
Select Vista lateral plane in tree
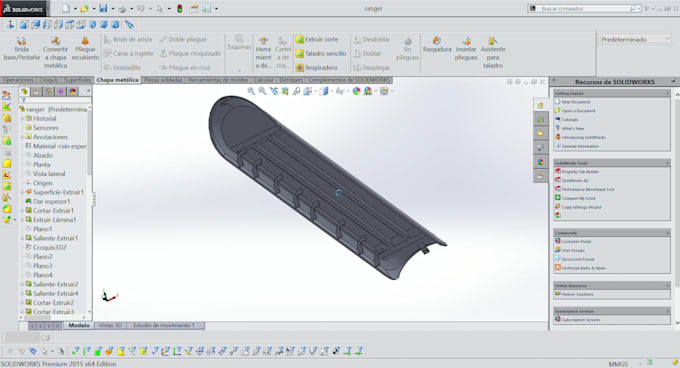point(49,174)
